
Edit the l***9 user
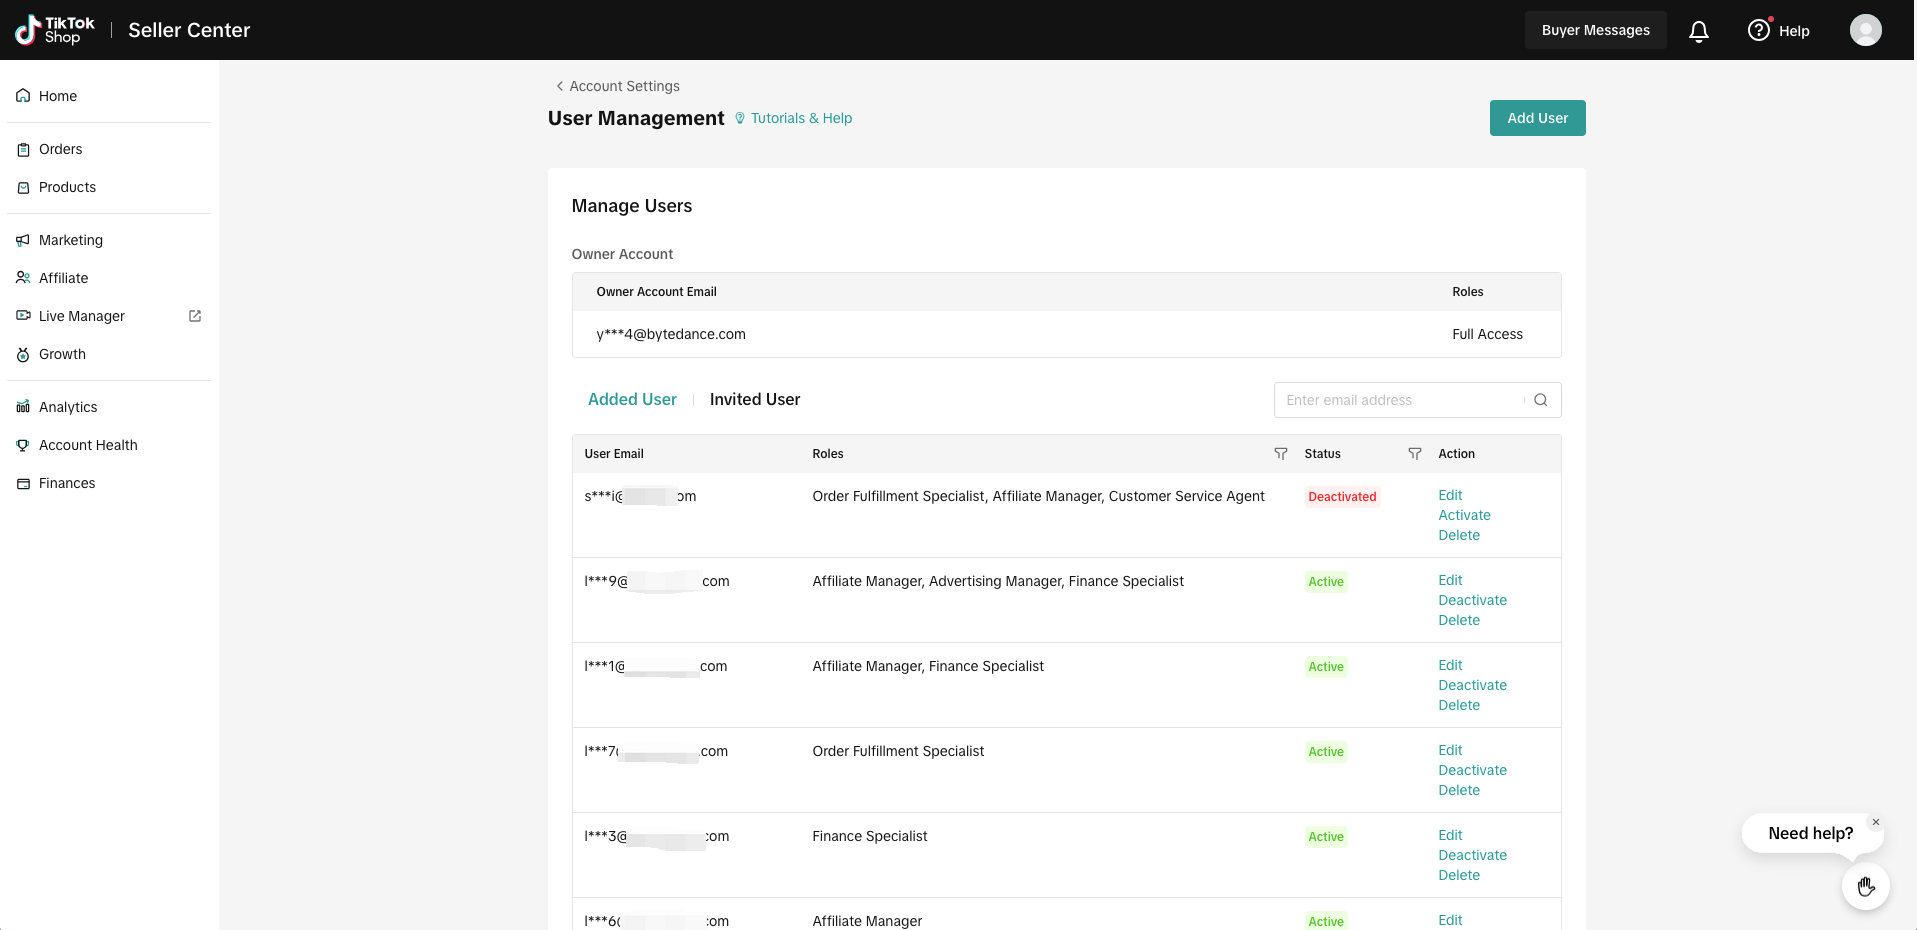click(1450, 580)
